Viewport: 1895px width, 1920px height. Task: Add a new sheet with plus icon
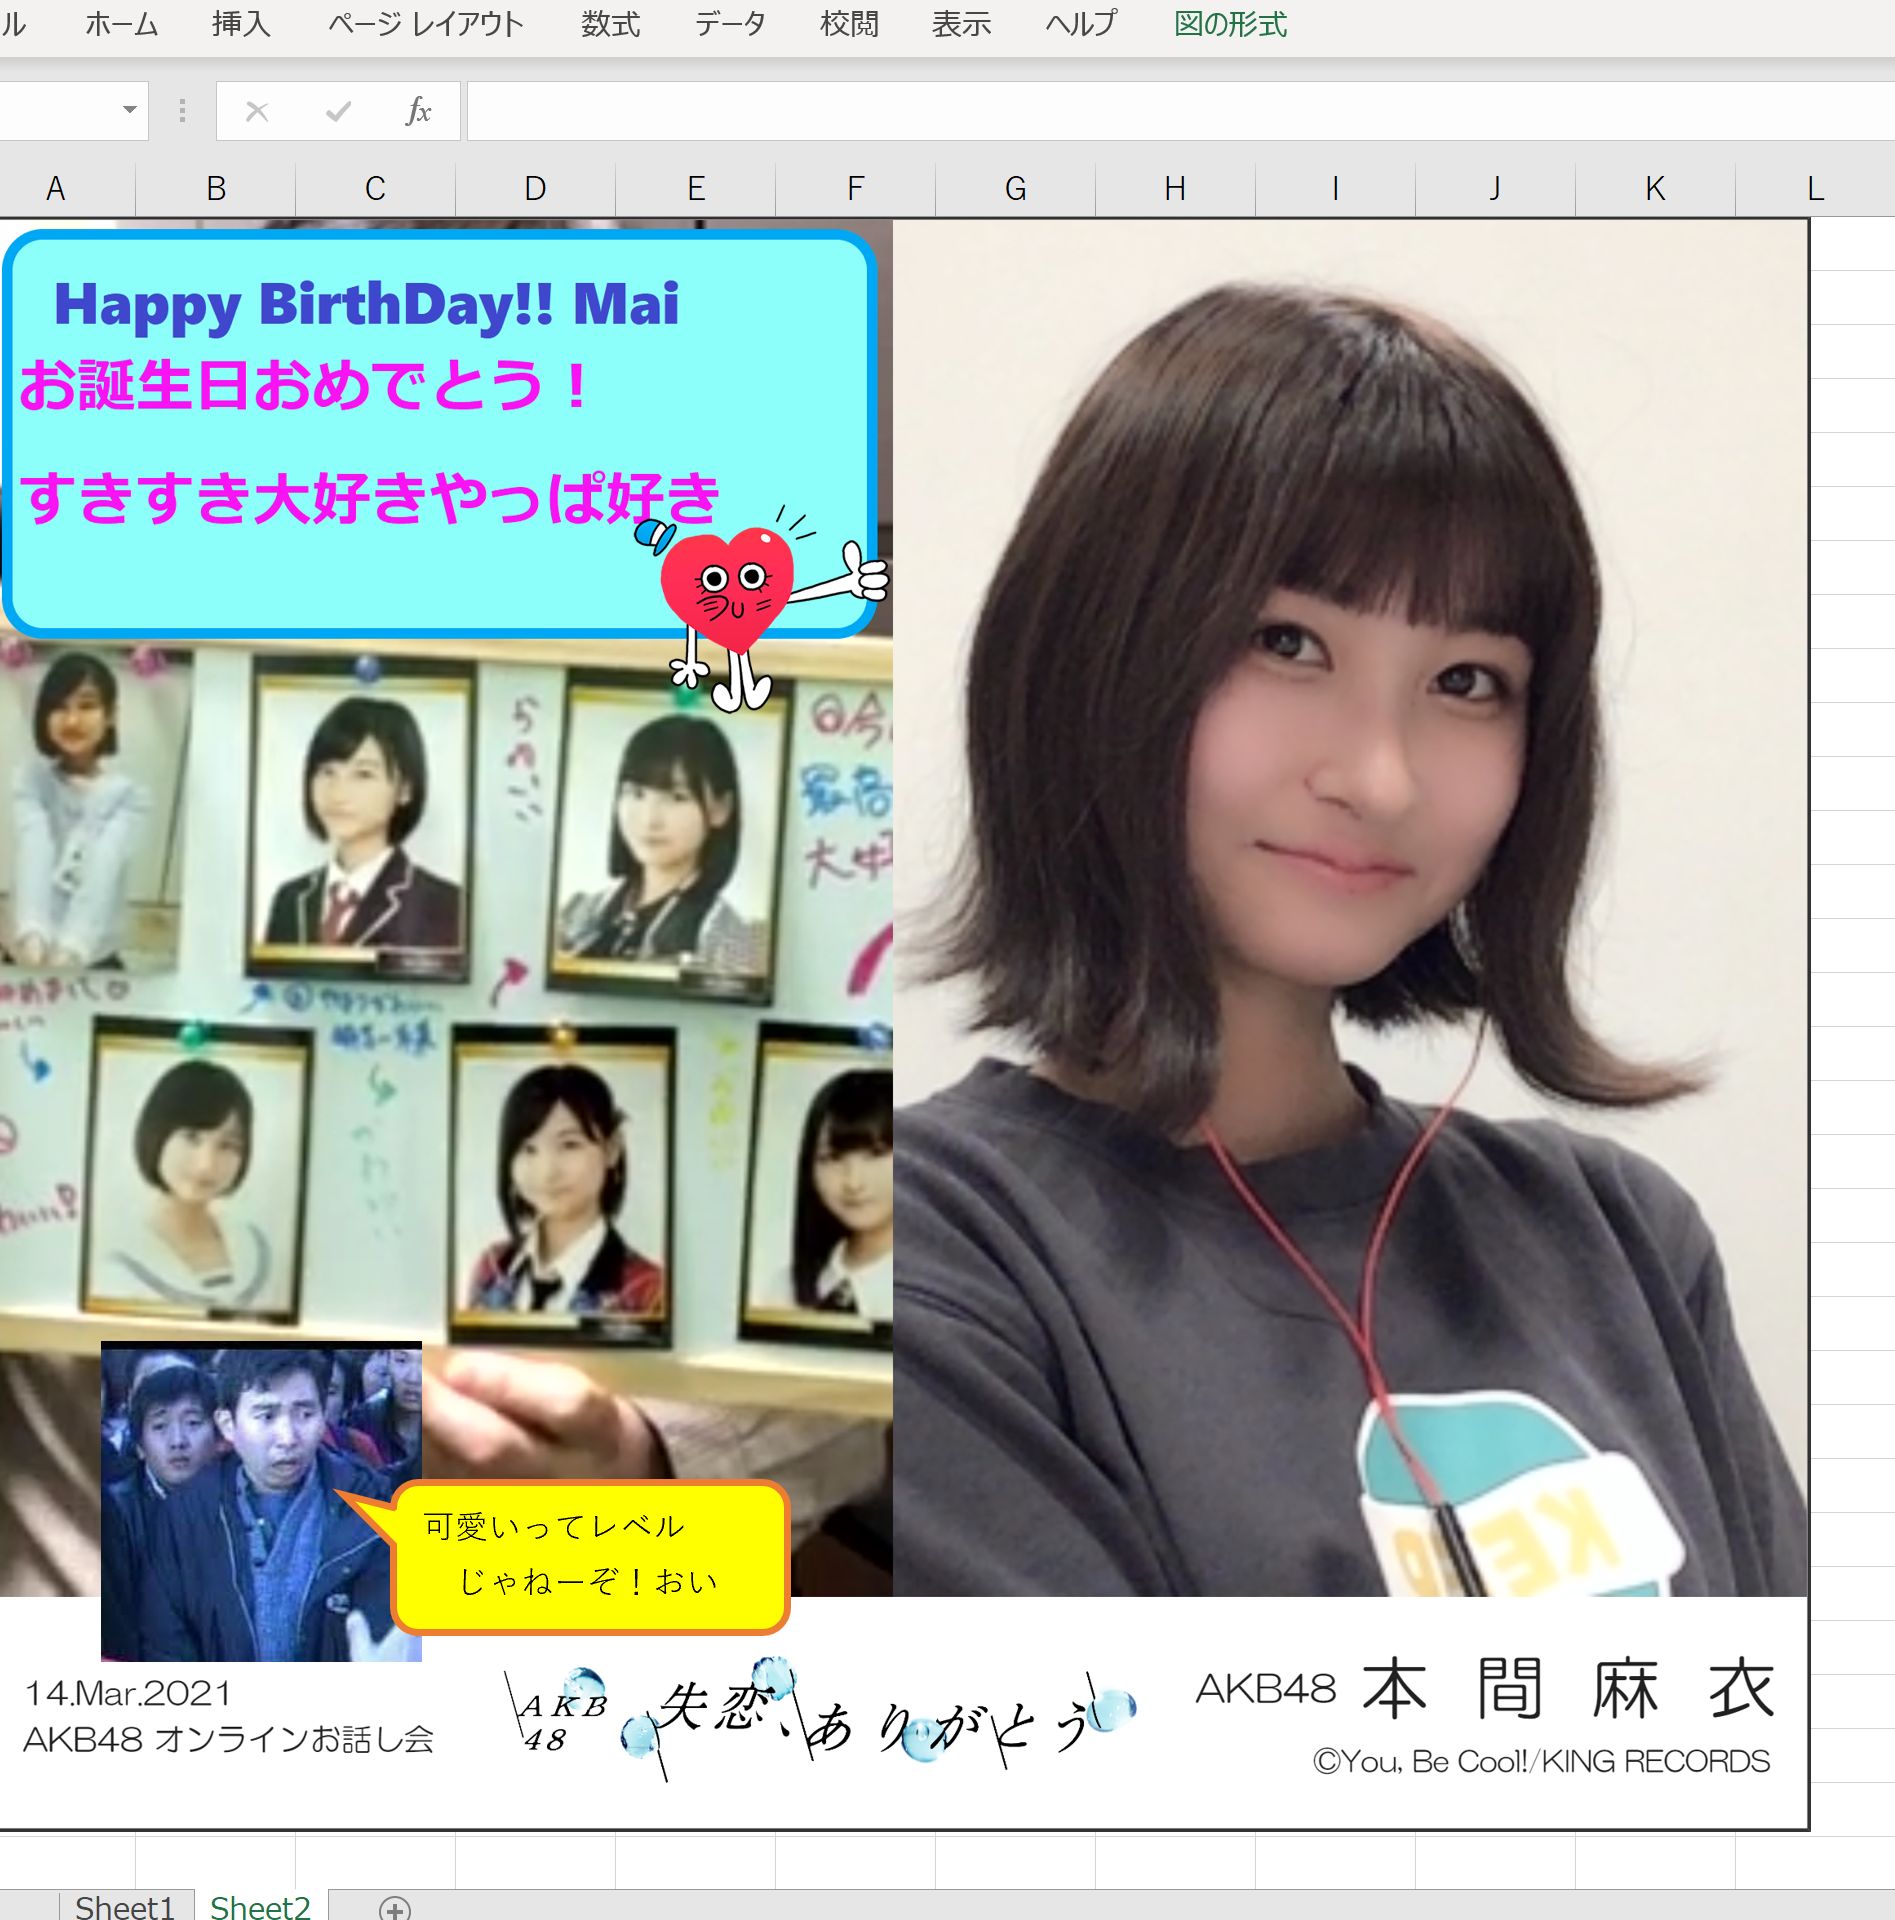click(395, 1909)
